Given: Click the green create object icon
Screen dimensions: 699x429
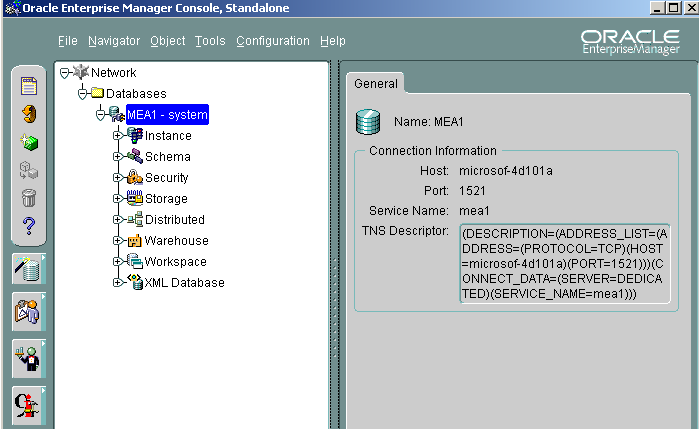Looking at the screenshot, I should pyautogui.click(x=29, y=142).
